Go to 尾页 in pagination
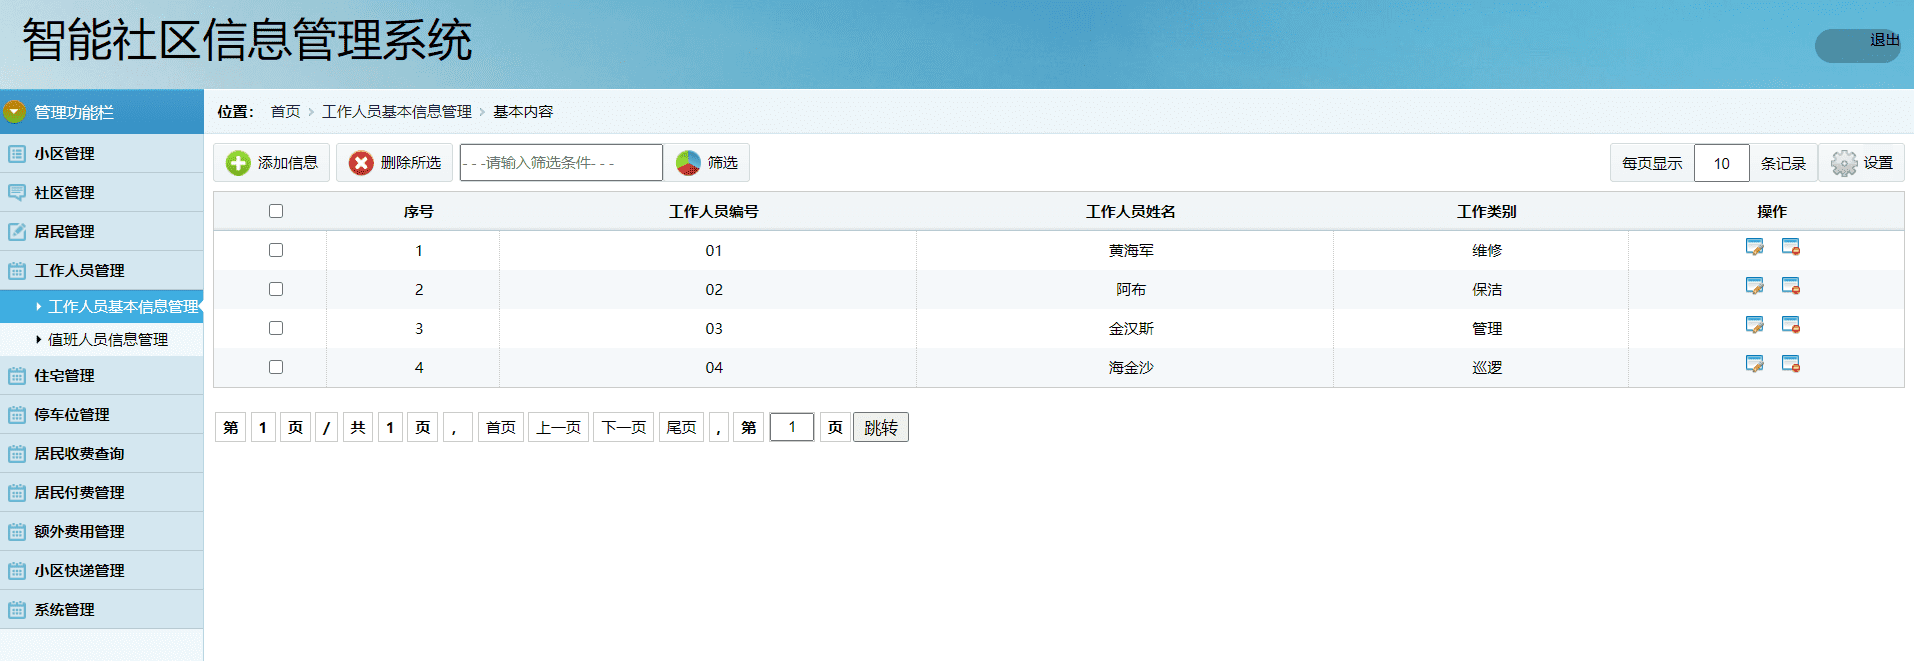Image resolution: width=1914 pixels, height=661 pixels. pos(681,428)
